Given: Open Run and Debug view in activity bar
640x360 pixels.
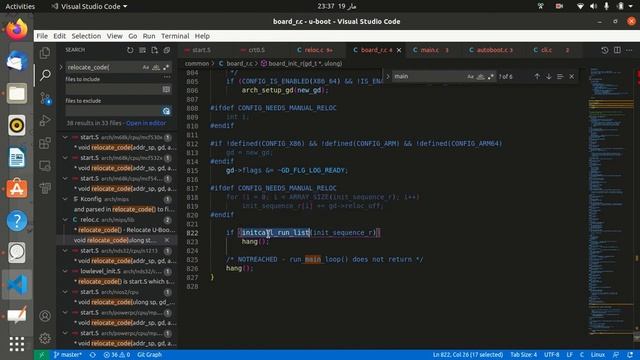Looking at the screenshot, I should coord(45,120).
